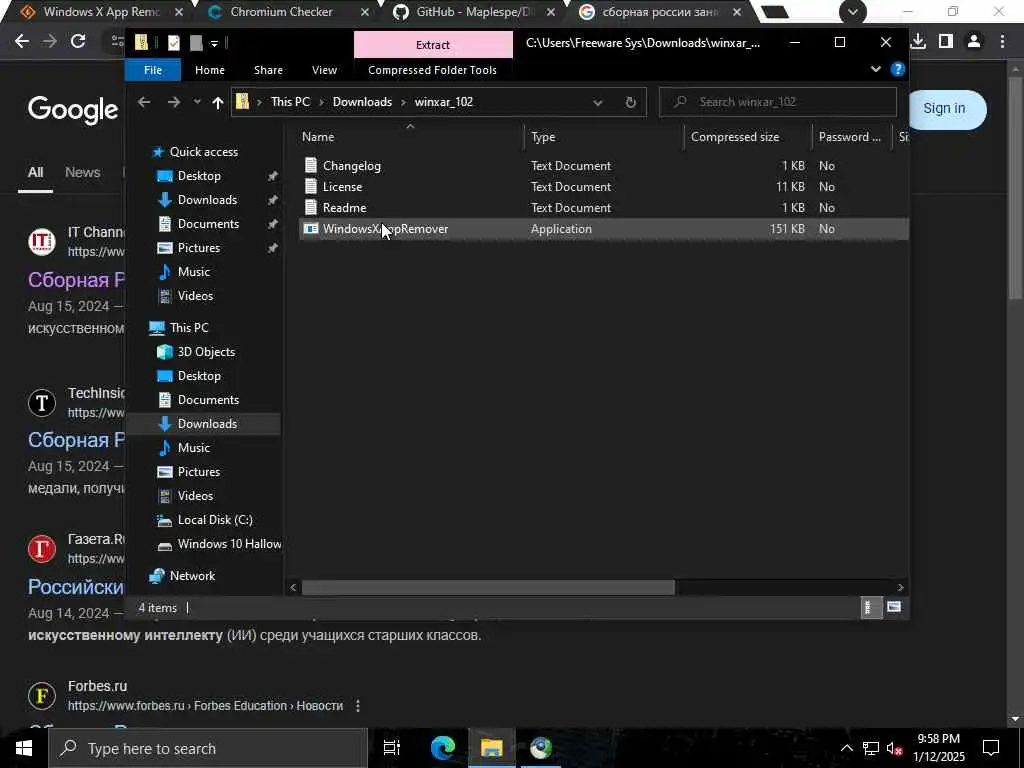Viewport: 1024px width, 768px height.
Task: Click the horizontal scrollbar in file list
Action: [488, 587]
